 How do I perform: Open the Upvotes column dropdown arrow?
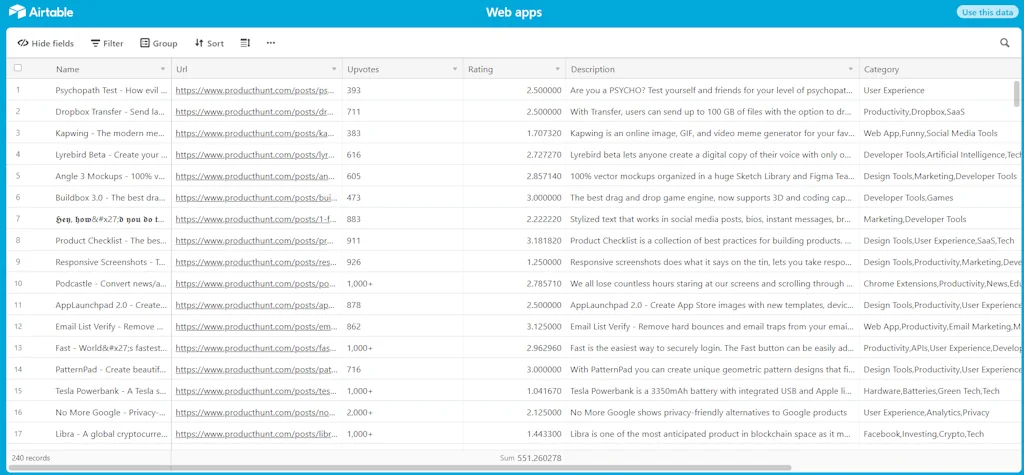(455, 69)
